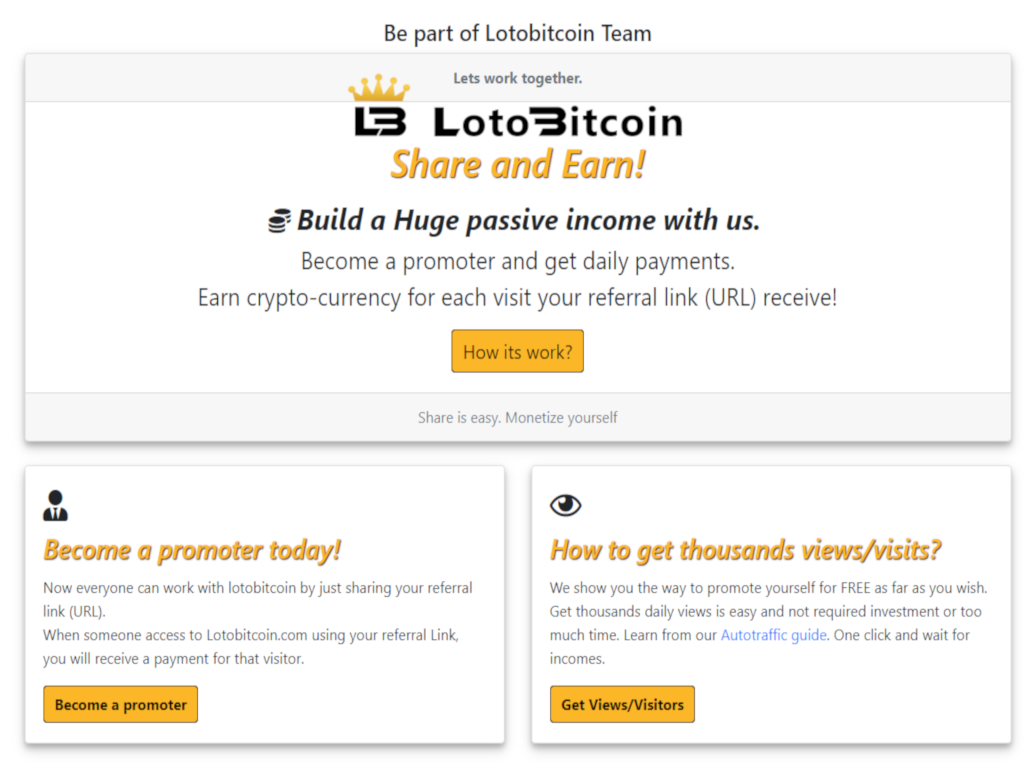This screenshot has width=1024, height=768.
Task: Open the How its work? button
Action: pyautogui.click(x=517, y=351)
